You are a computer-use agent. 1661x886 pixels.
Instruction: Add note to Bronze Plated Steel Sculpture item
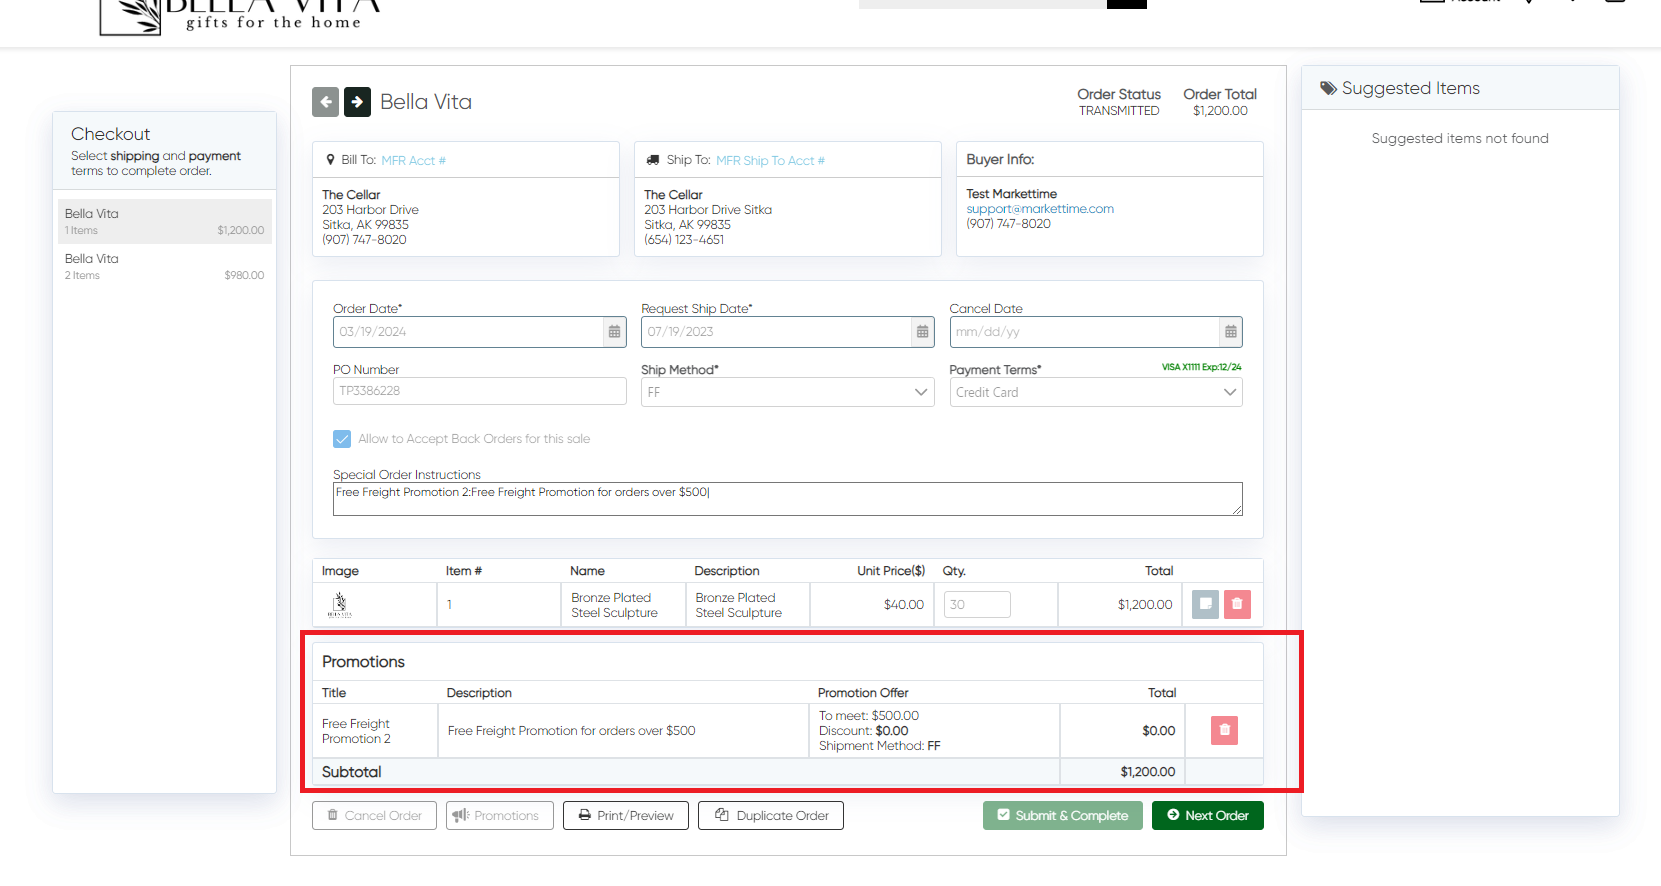click(1205, 604)
